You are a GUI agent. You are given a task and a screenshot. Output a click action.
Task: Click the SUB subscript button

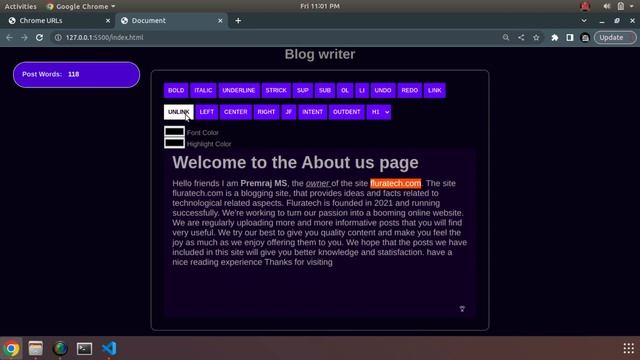pos(325,90)
